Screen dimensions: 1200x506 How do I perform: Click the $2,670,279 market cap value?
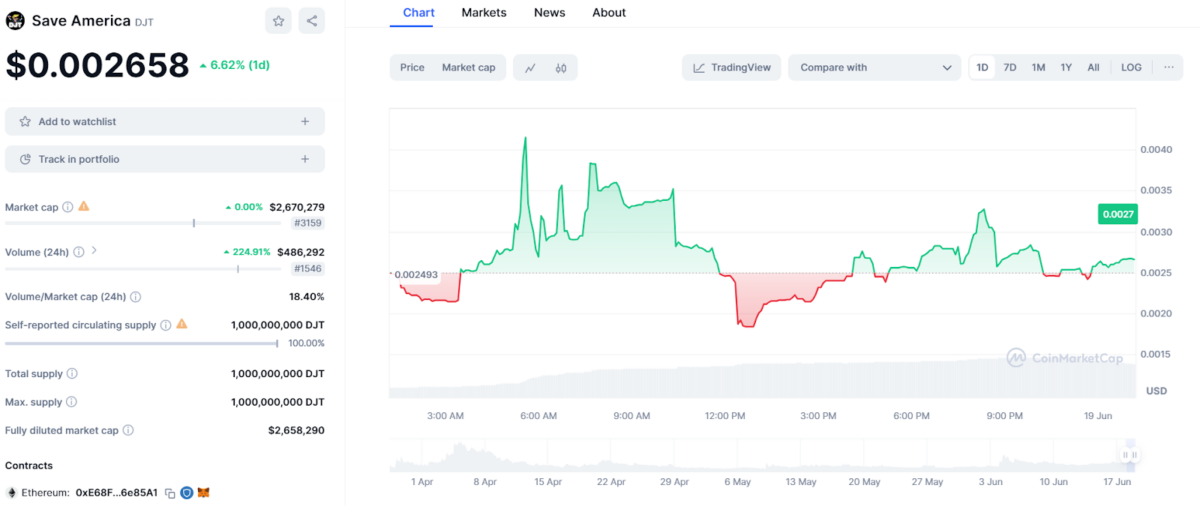pyautogui.click(x=297, y=207)
